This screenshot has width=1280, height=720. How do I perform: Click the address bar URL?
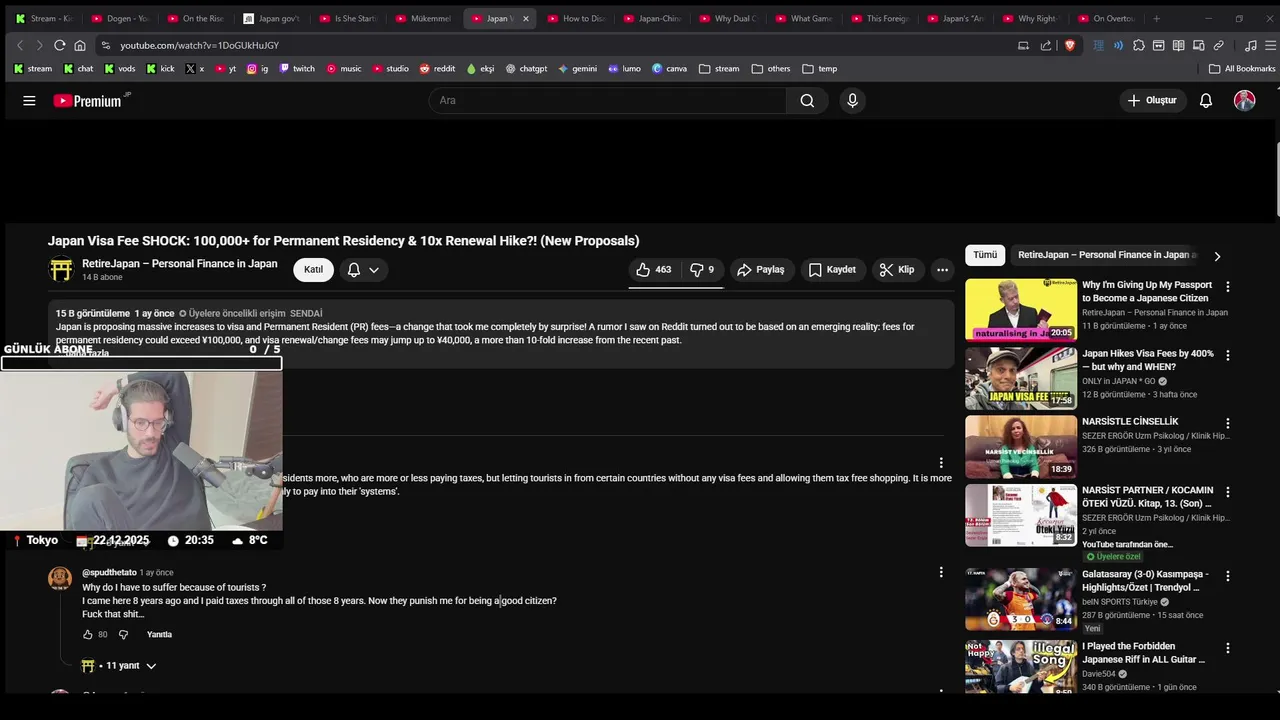199,45
